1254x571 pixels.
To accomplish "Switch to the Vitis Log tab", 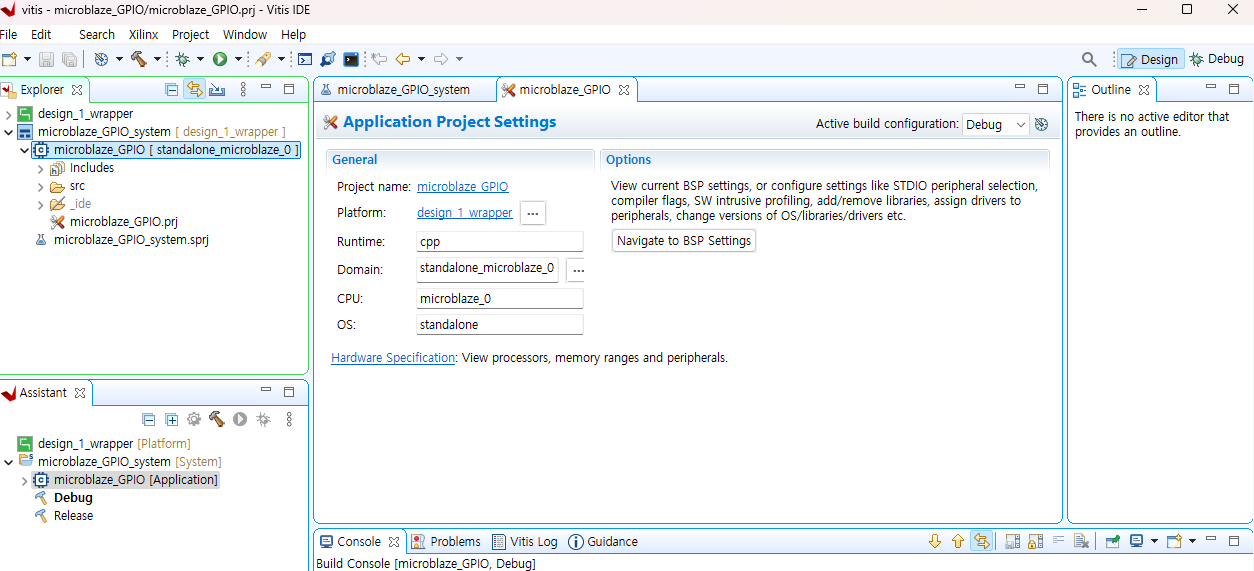I will point(525,541).
